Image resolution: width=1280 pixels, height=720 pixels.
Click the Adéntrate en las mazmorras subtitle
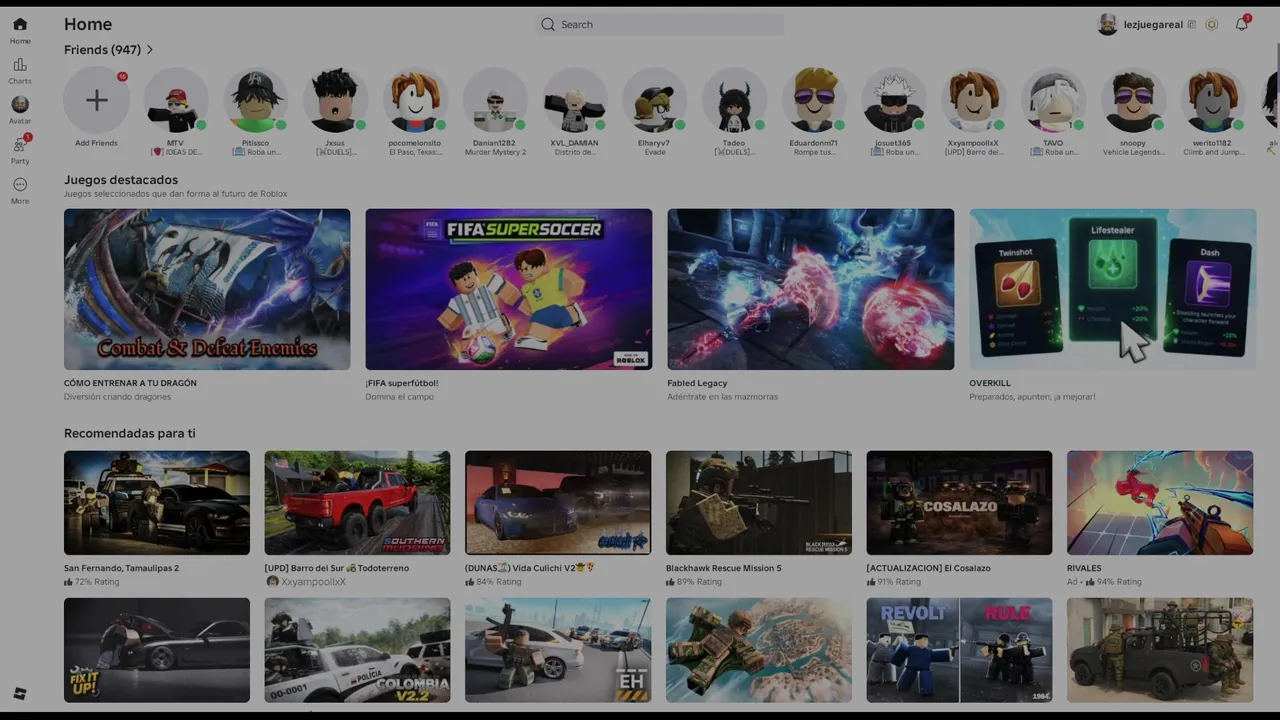click(x=722, y=397)
